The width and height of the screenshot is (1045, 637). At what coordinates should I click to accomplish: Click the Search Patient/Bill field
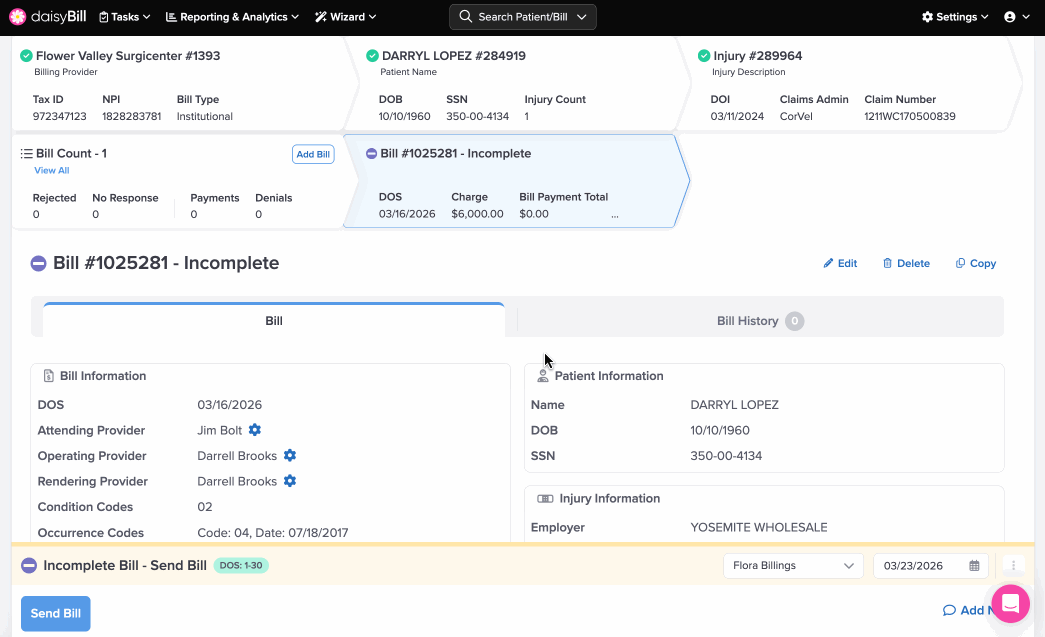[523, 17]
